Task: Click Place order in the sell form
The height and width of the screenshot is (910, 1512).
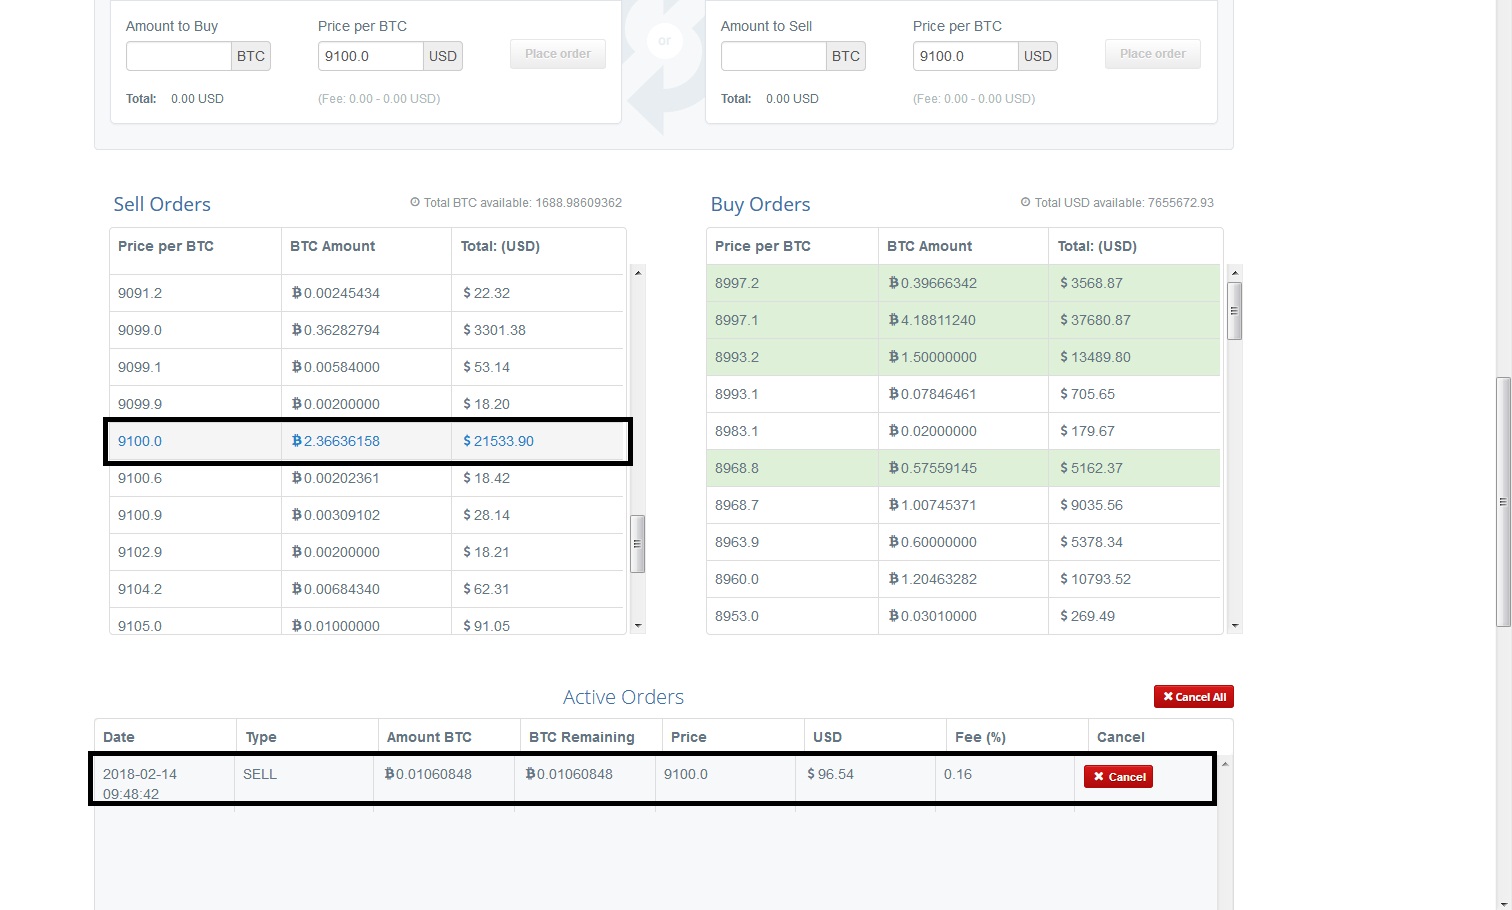Action: tap(1152, 54)
